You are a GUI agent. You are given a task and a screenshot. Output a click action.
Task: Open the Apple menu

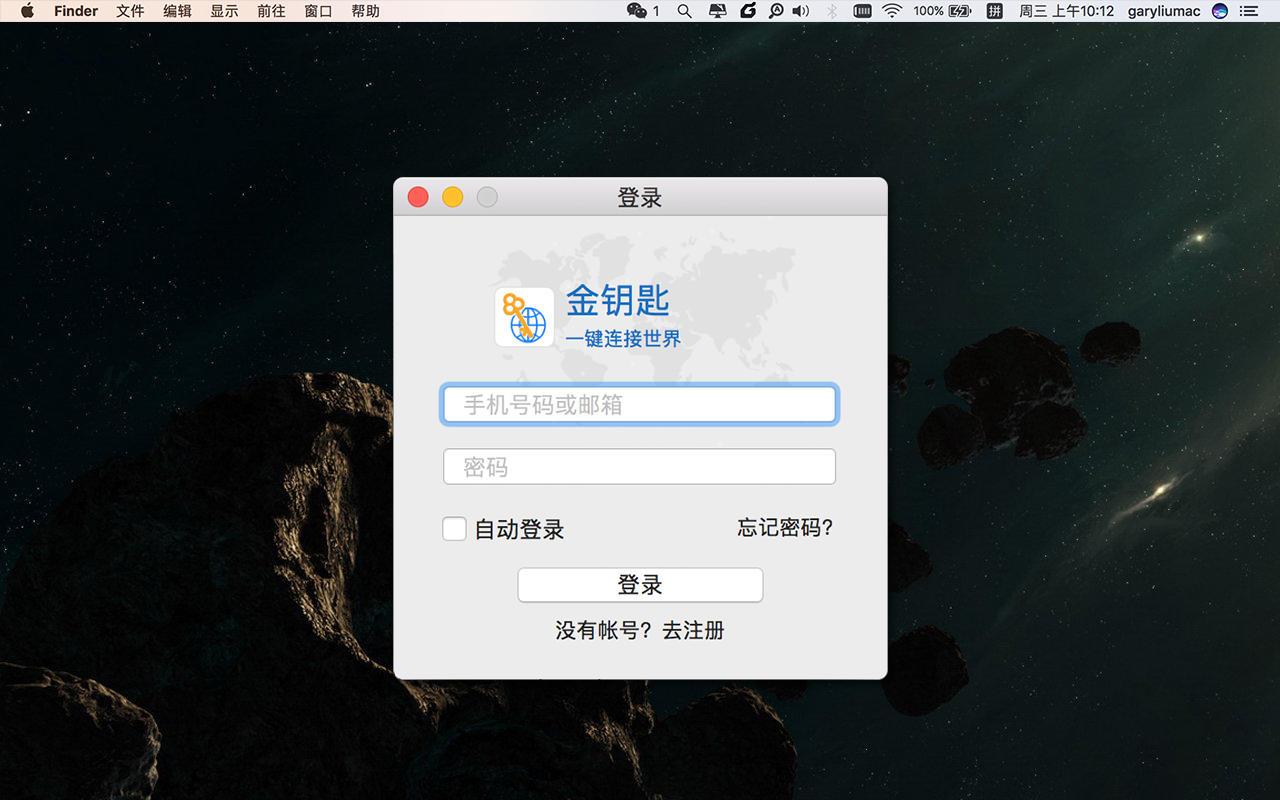pos(27,11)
